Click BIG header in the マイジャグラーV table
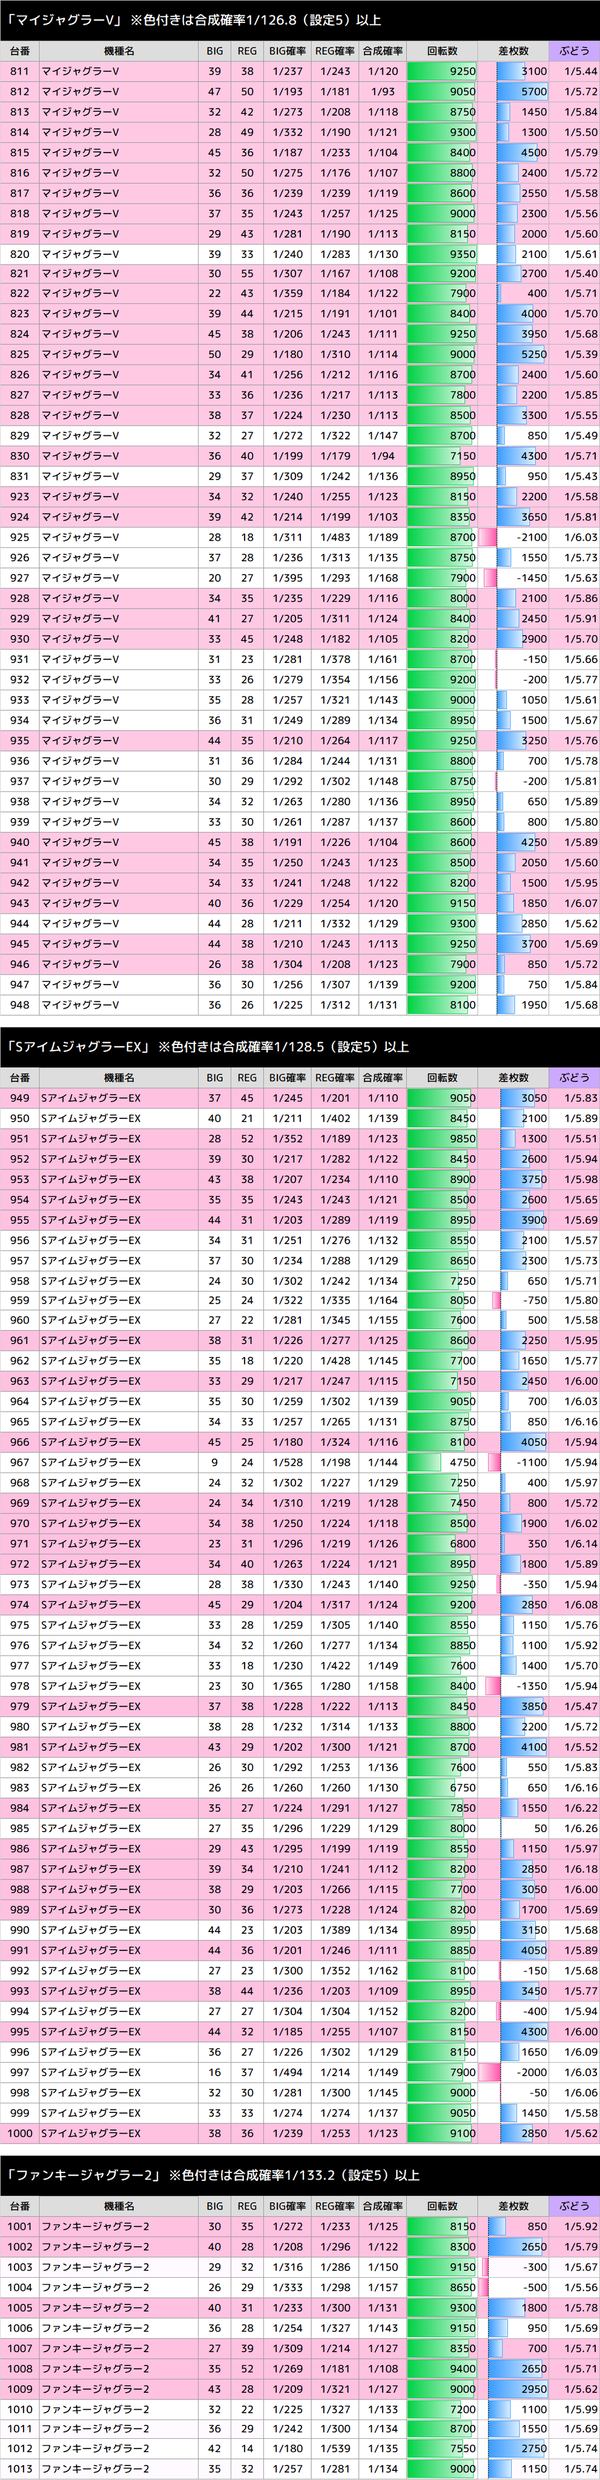This screenshot has width=600, height=2480. 215,50
